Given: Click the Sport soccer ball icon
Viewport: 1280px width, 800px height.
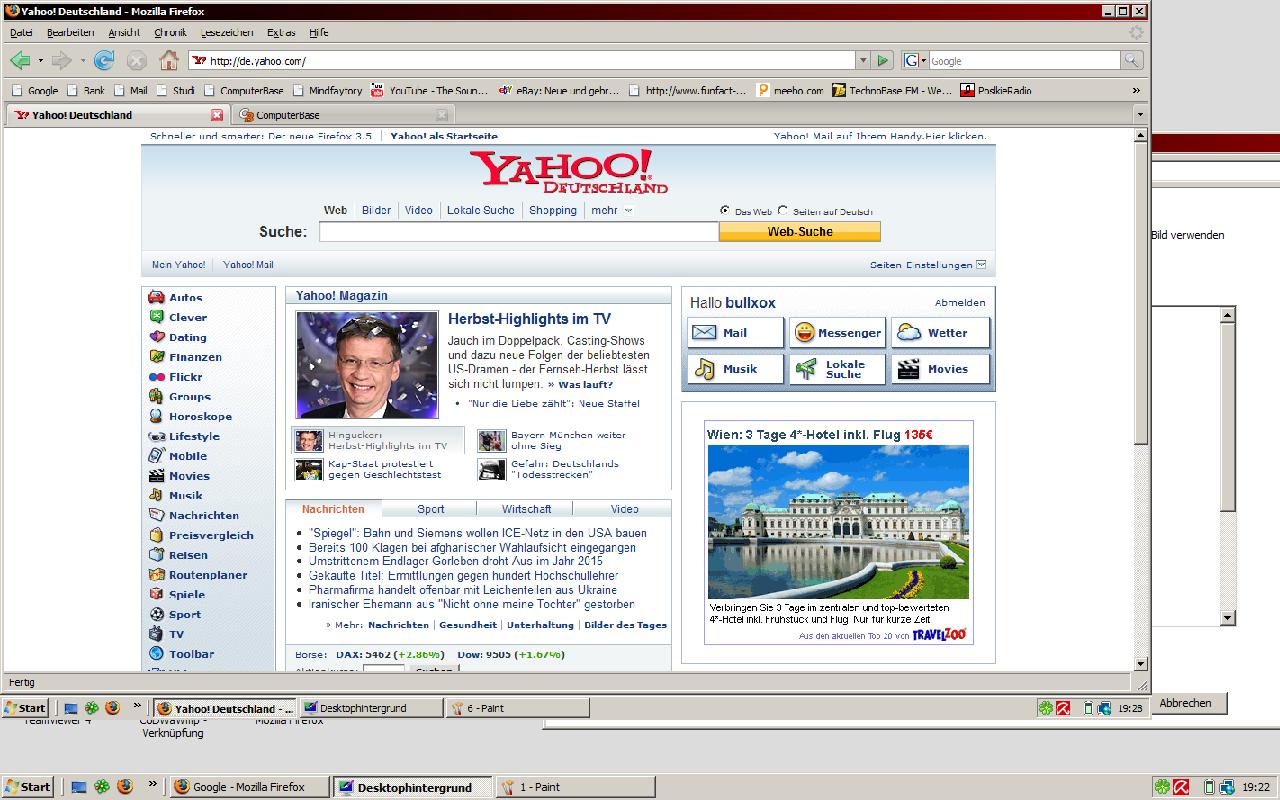Looking at the screenshot, I should pyautogui.click(x=156, y=614).
